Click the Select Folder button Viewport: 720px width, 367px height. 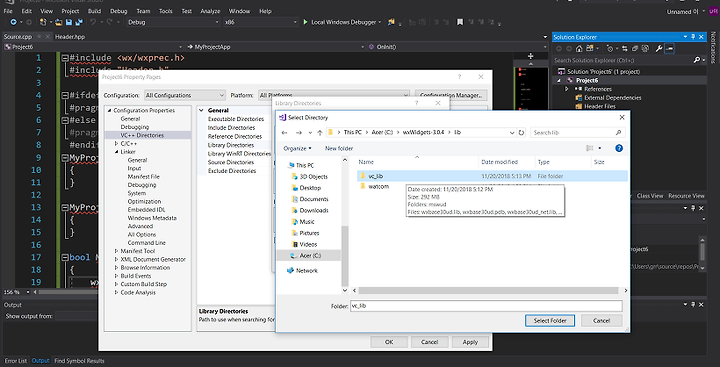(550, 321)
